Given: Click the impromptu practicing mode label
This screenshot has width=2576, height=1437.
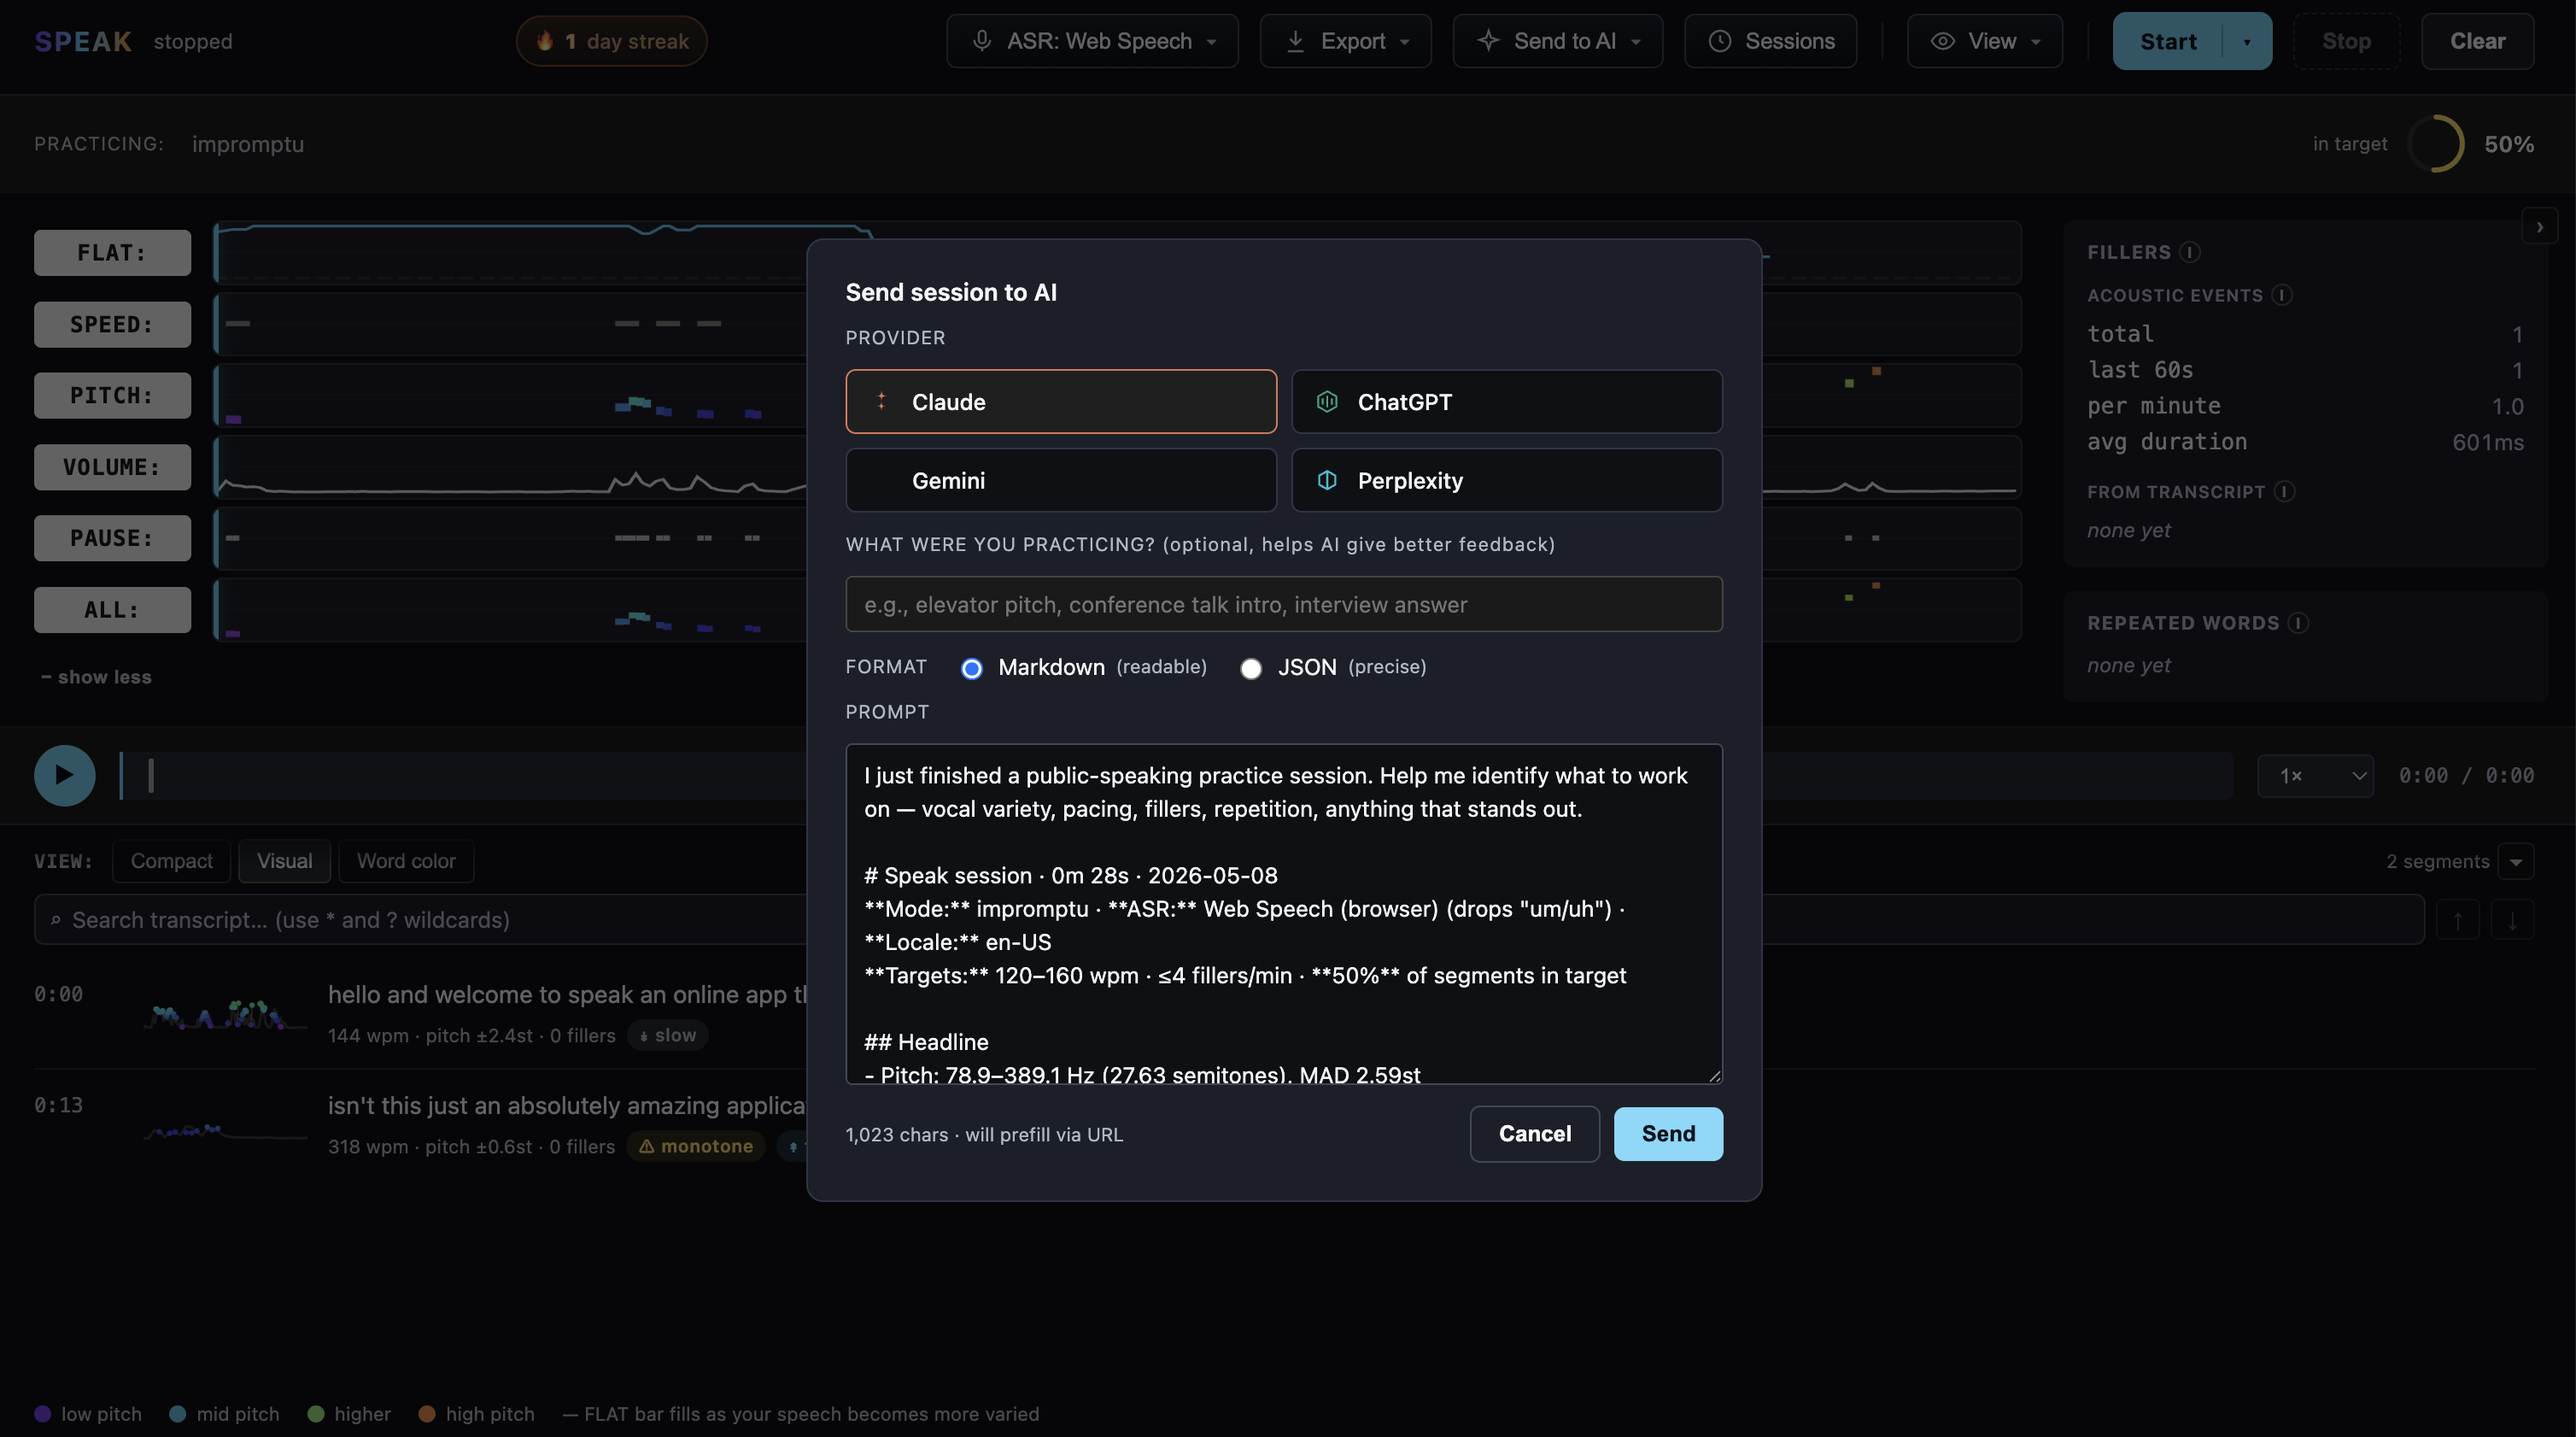Looking at the screenshot, I should 248,144.
